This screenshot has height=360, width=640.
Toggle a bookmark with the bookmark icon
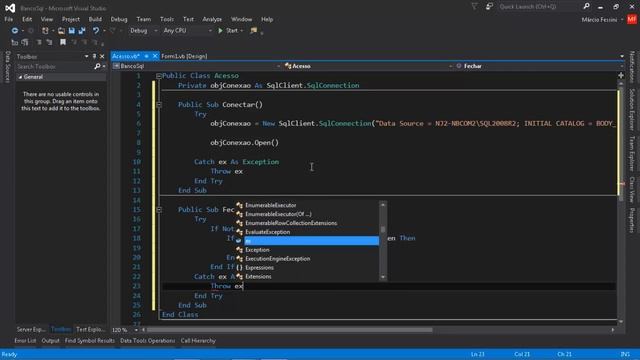(x=63, y=42)
